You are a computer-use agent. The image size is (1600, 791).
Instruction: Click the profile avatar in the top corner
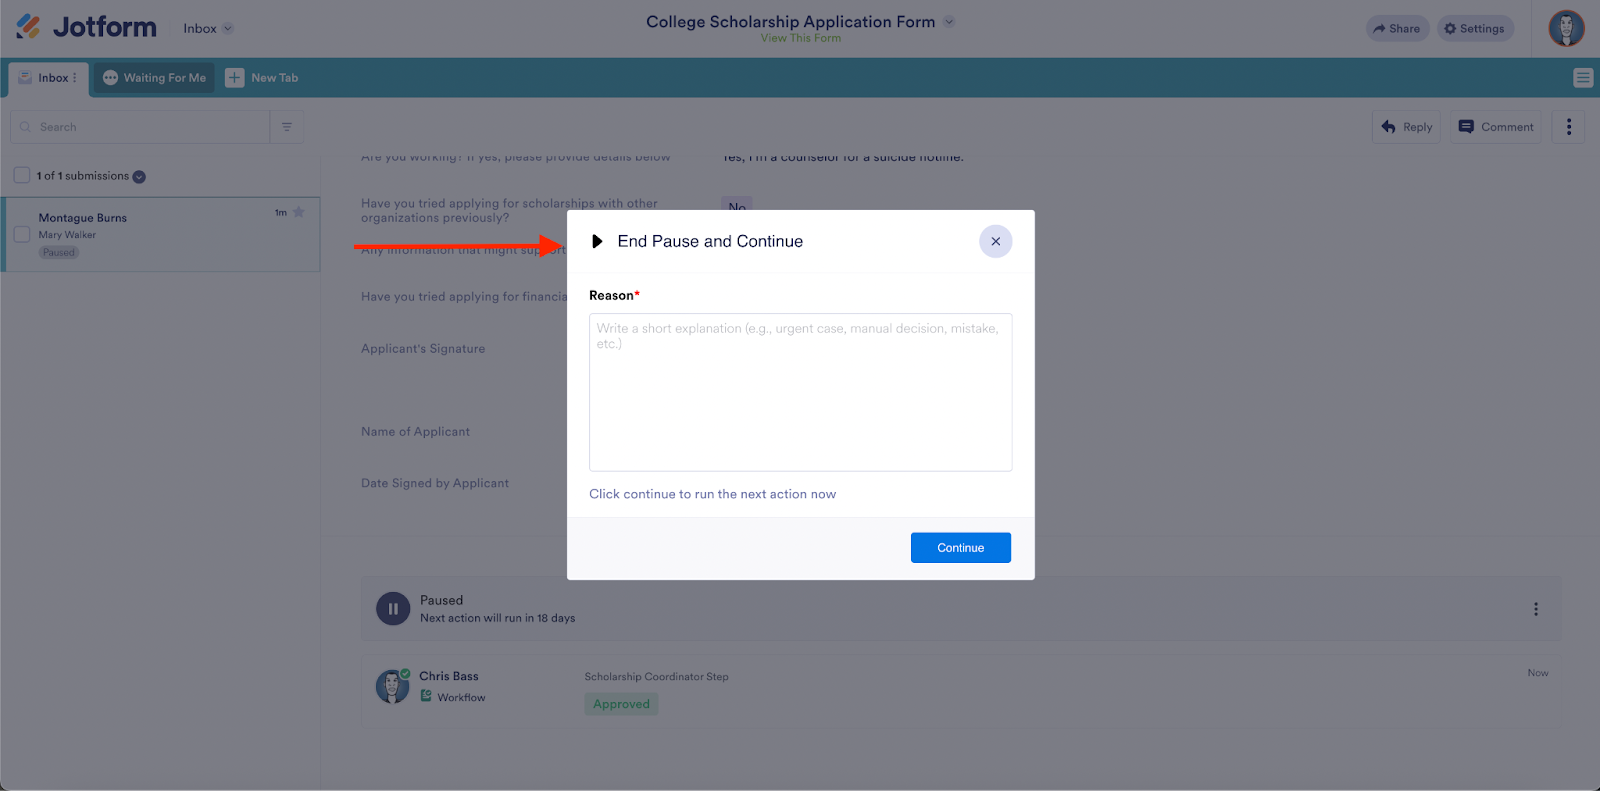point(1565,28)
